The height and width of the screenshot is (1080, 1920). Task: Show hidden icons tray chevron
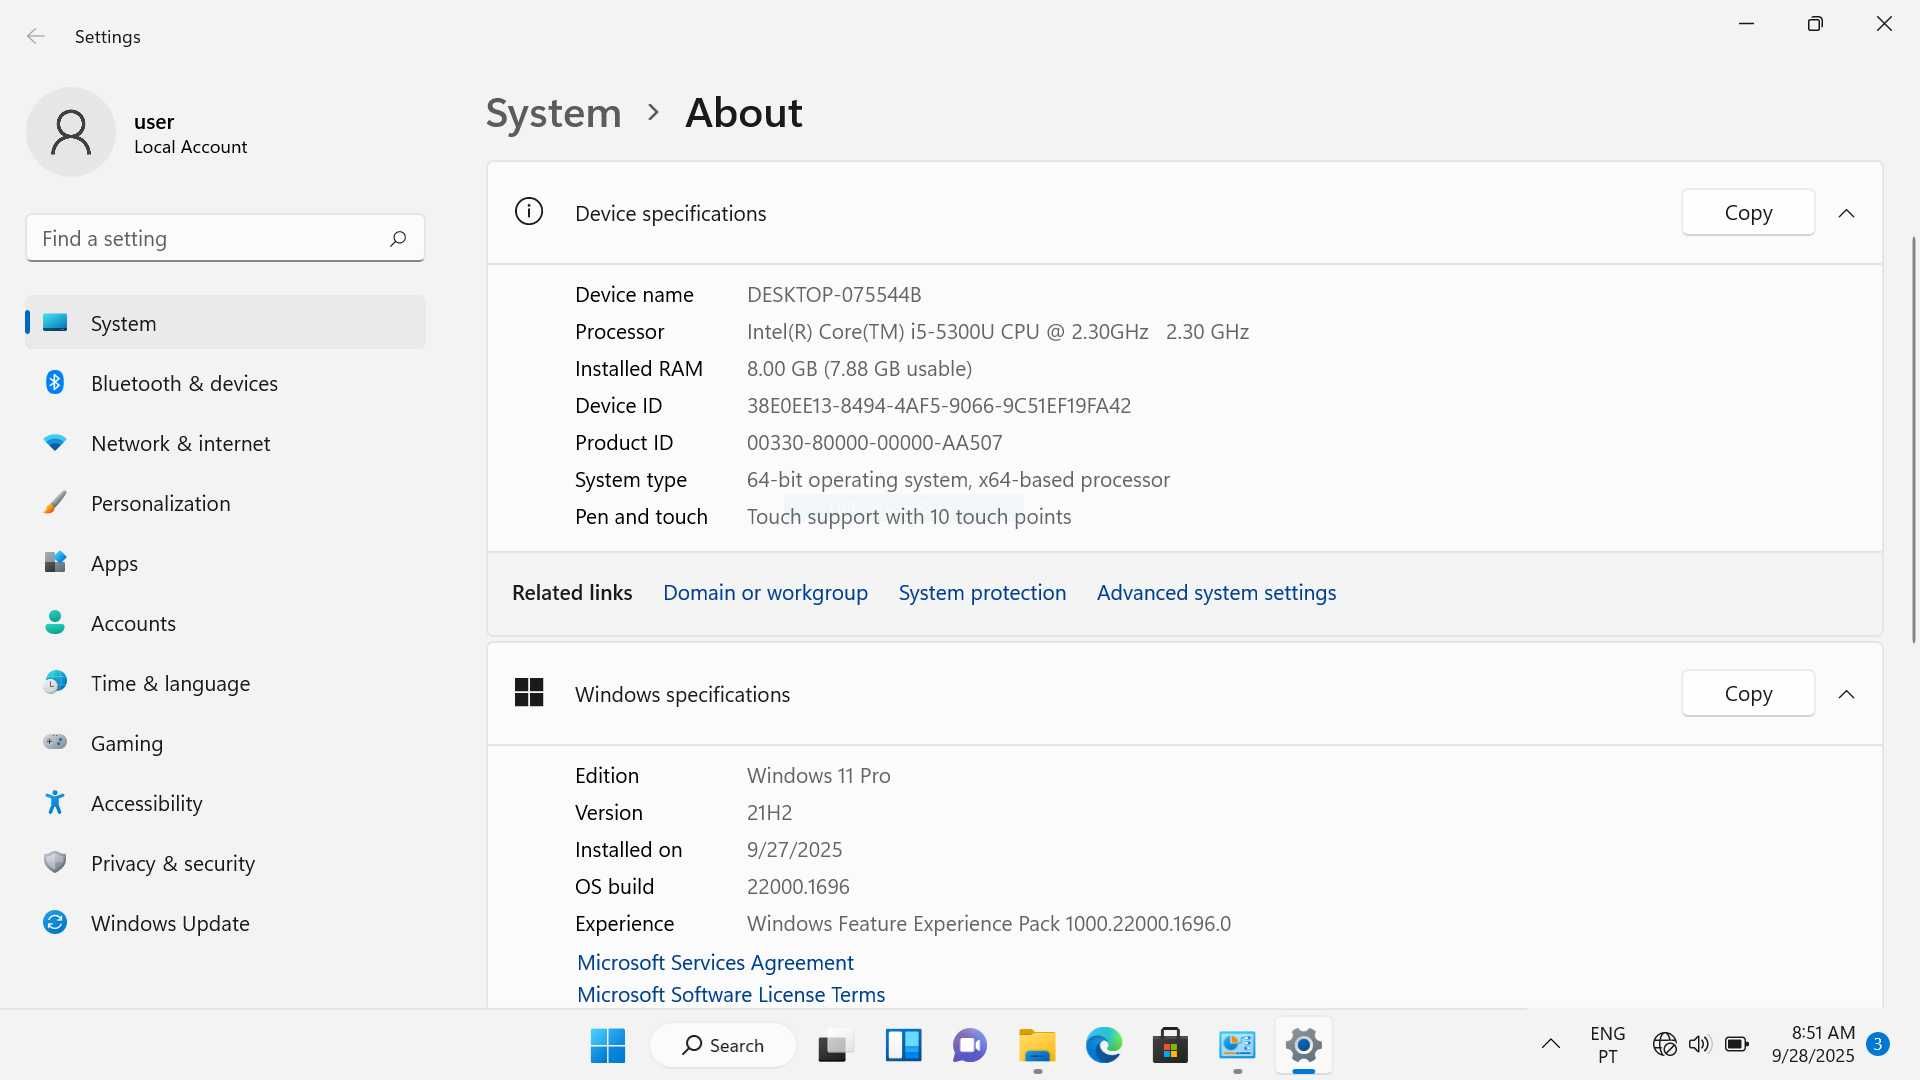pyautogui.click(x=1551, y=1045)
